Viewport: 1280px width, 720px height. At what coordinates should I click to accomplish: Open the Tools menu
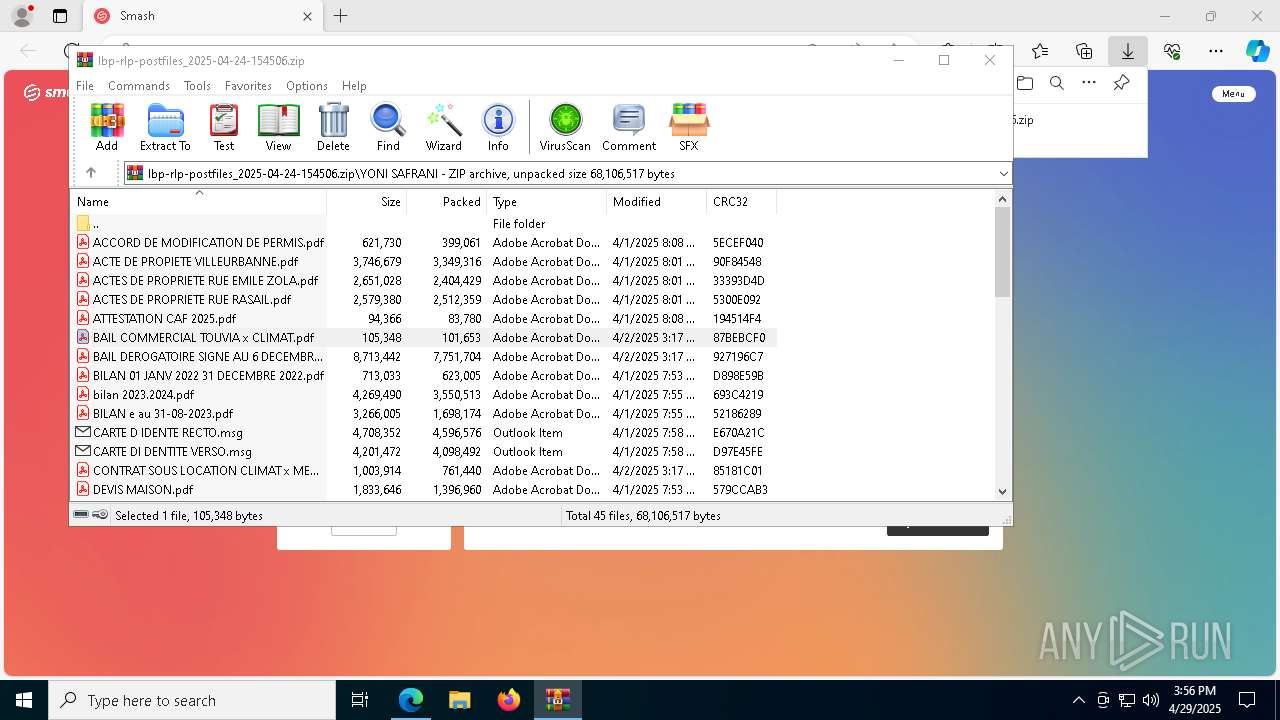(x=197, y=86)
